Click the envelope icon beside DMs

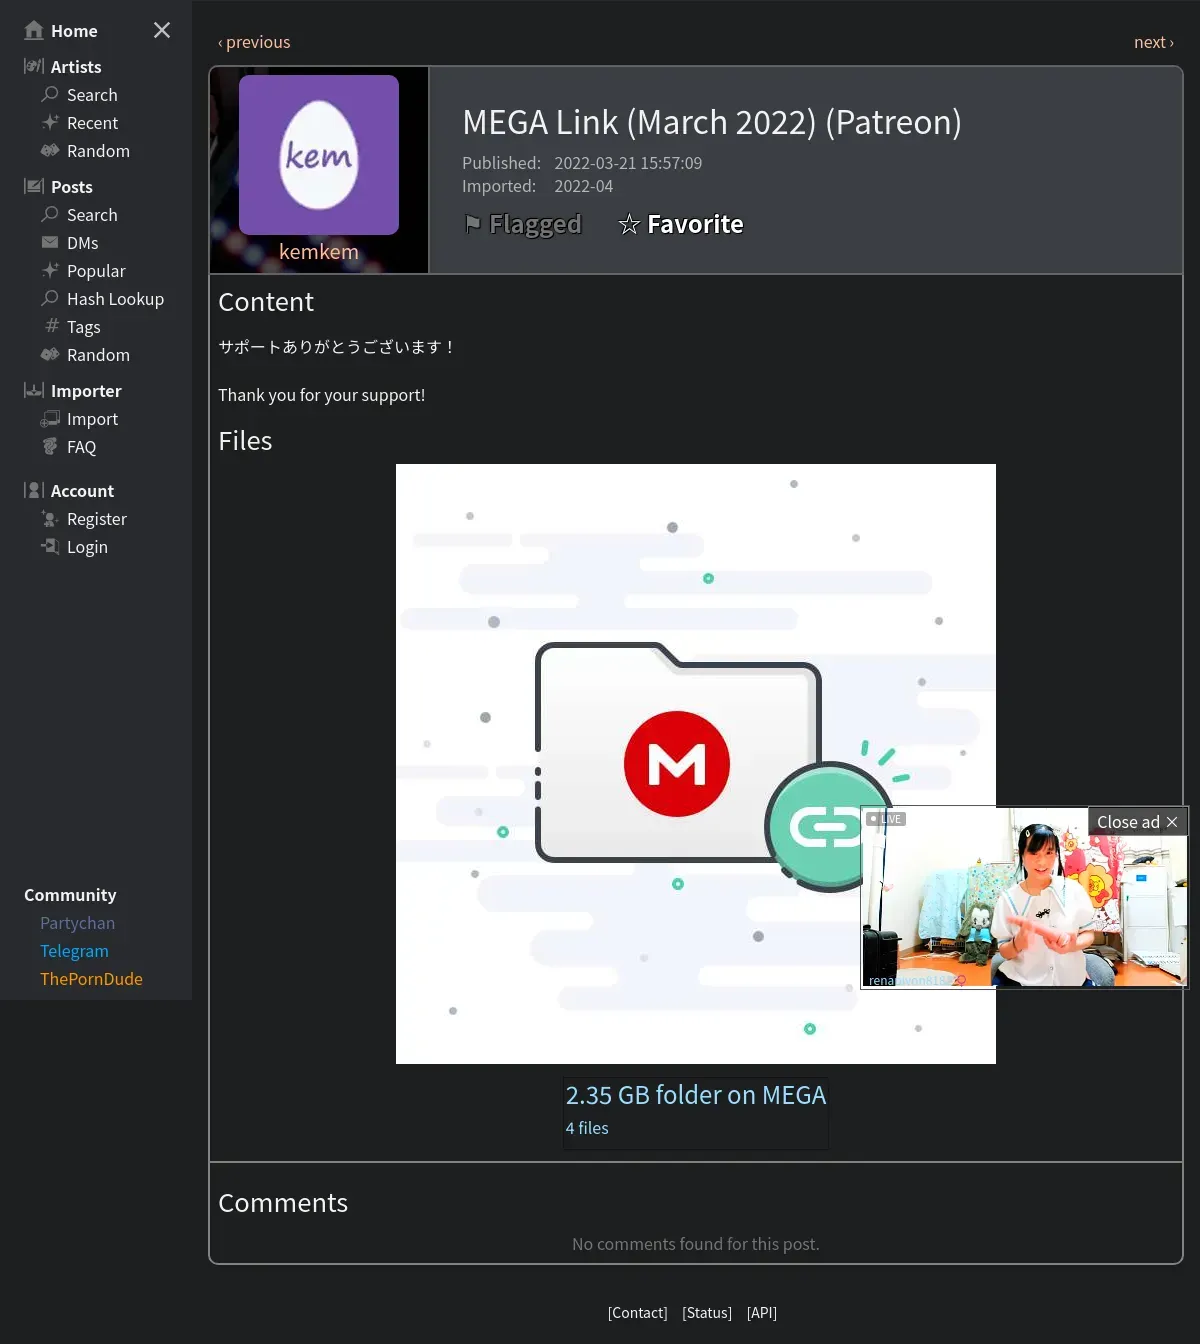pyautogui.click(x=50, y=242)
